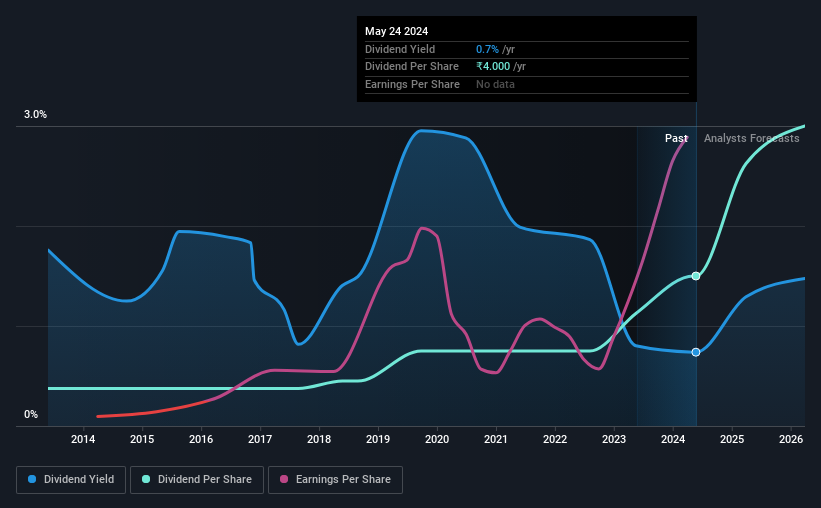Click the 2026 axis label
The height and width of the screenshot is (508, 821).
click(x=791, y=439)
